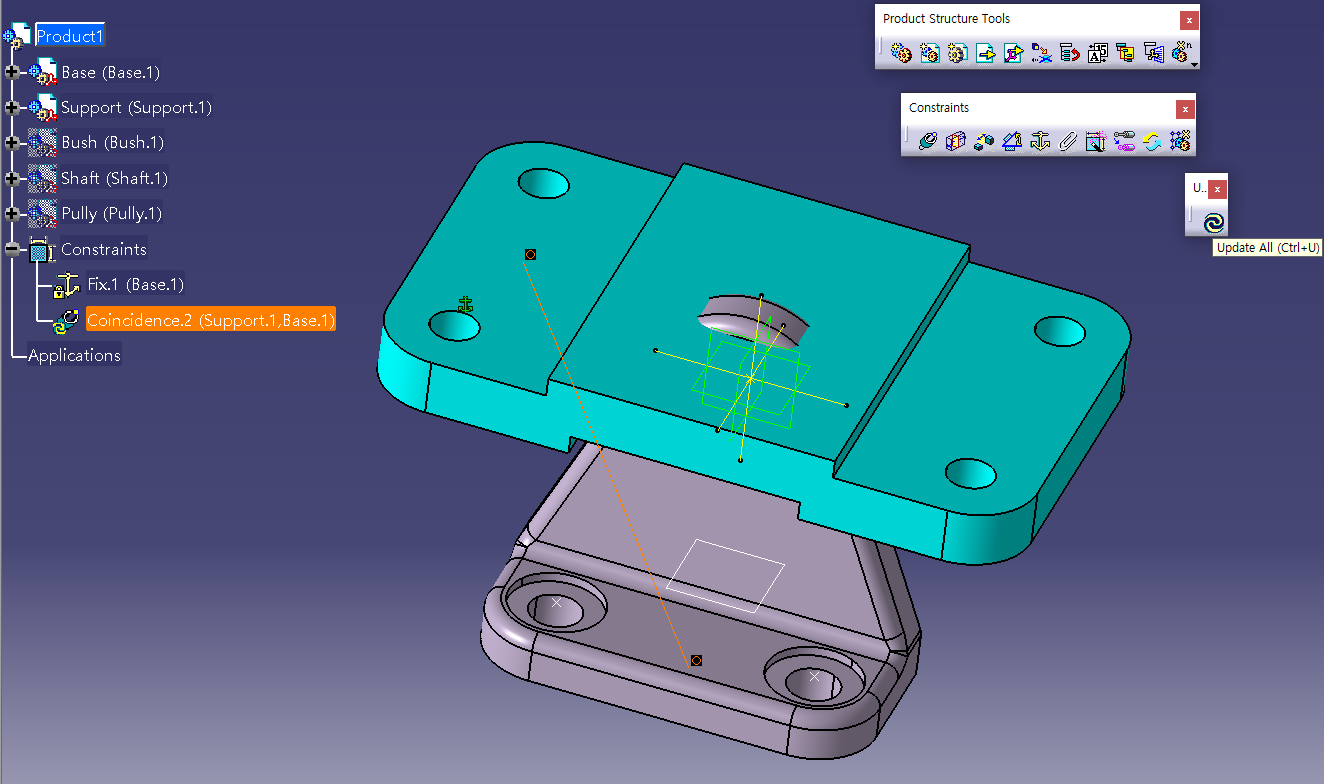Expand the Pully (Pully.1) tree node

(12, 213)
